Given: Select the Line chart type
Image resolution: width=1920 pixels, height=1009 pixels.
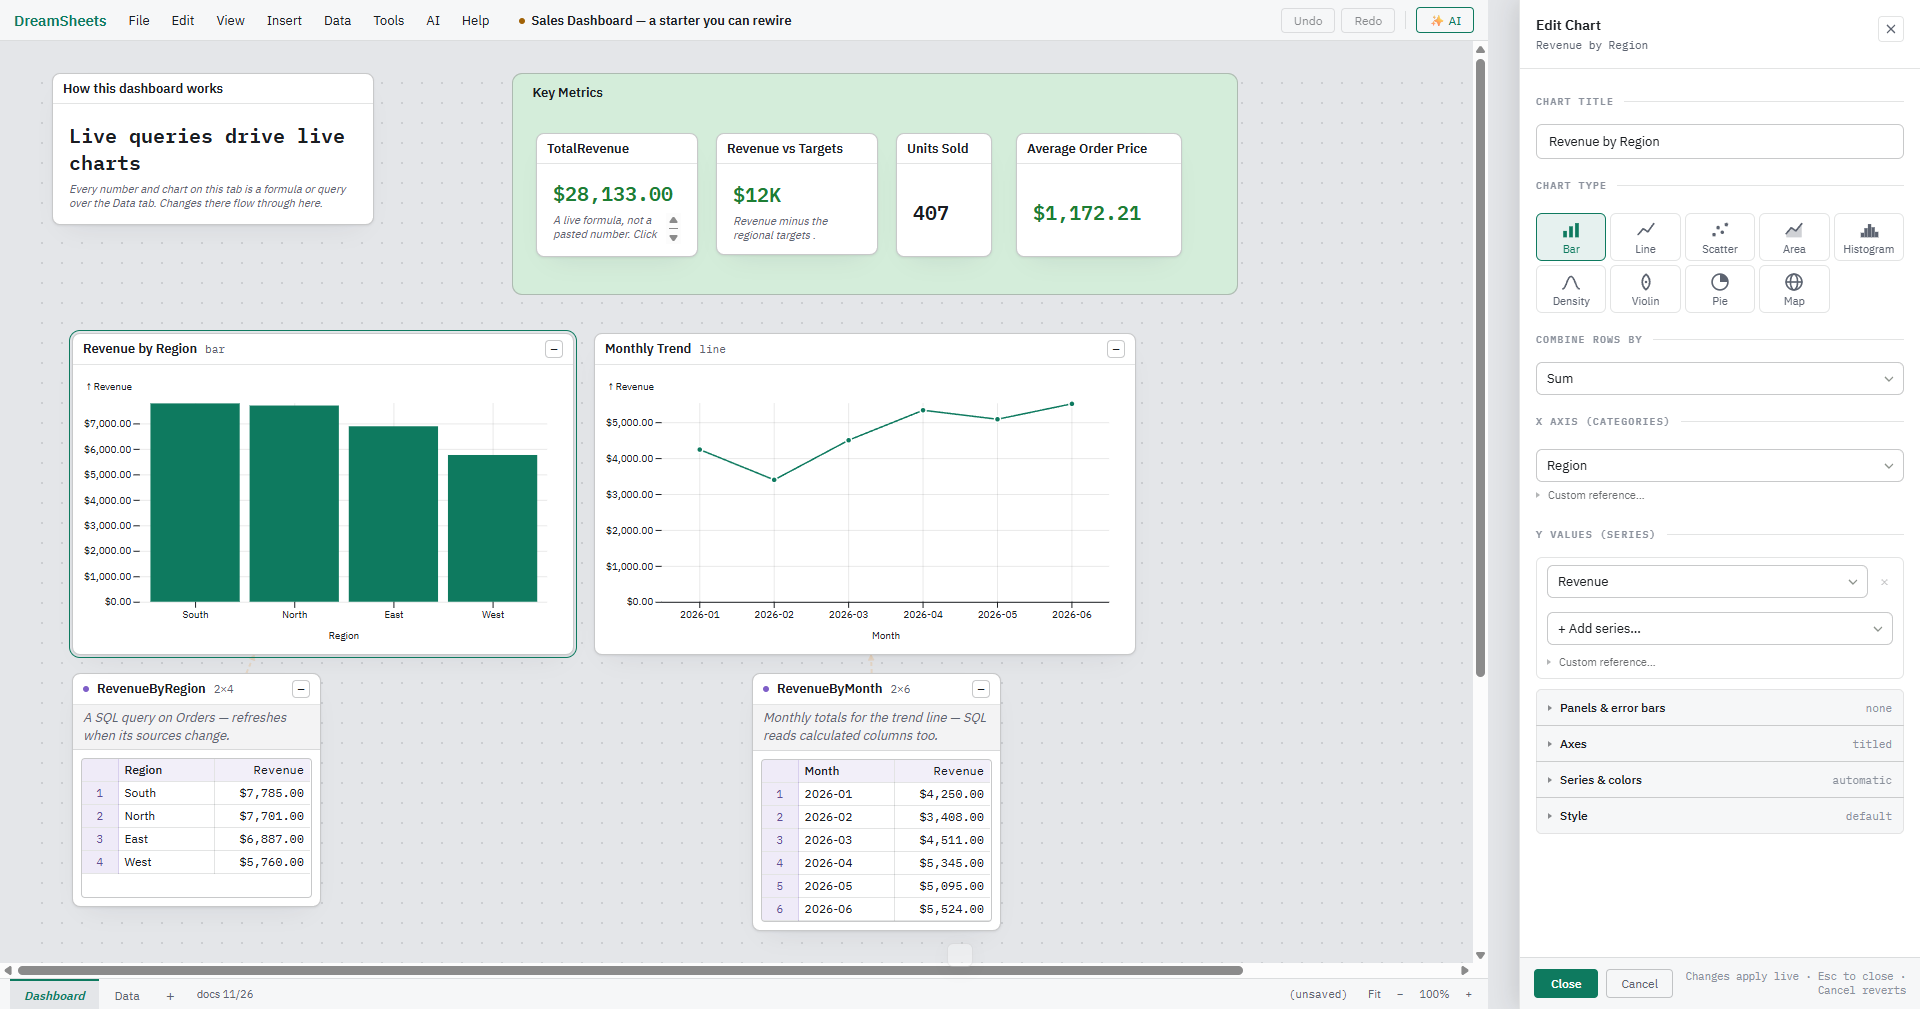Looking at the screenshot, I should 1645,237.
